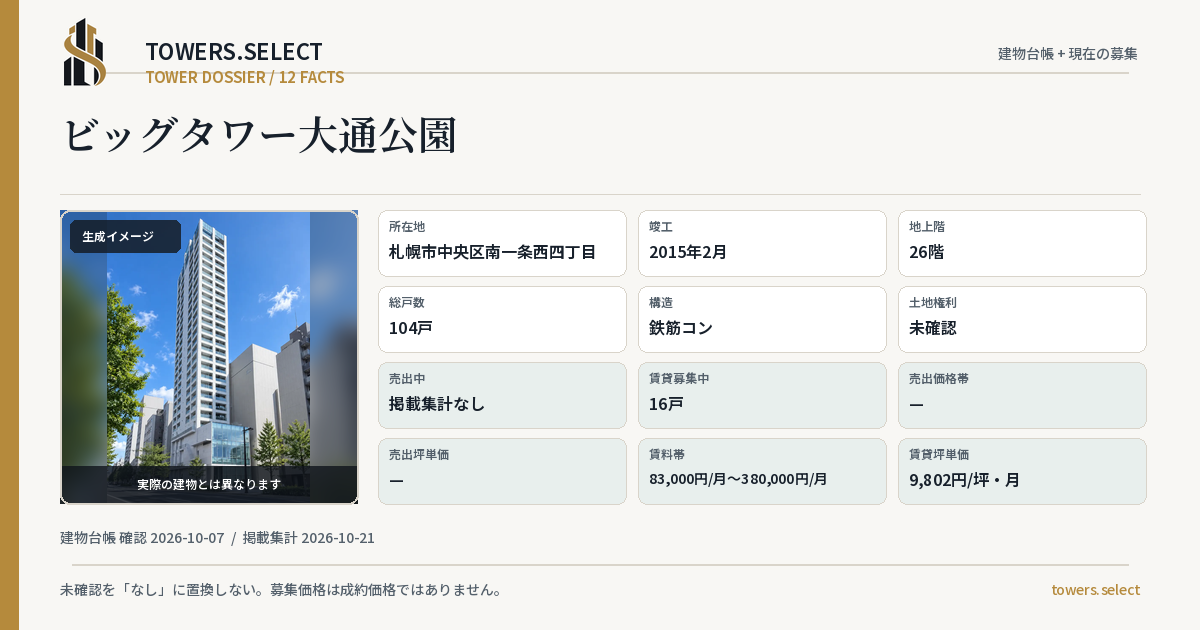
Task: Click the 建物台帳 + 現在の募集 header text
Action: pyautogui.click(x=1068, y=54)
